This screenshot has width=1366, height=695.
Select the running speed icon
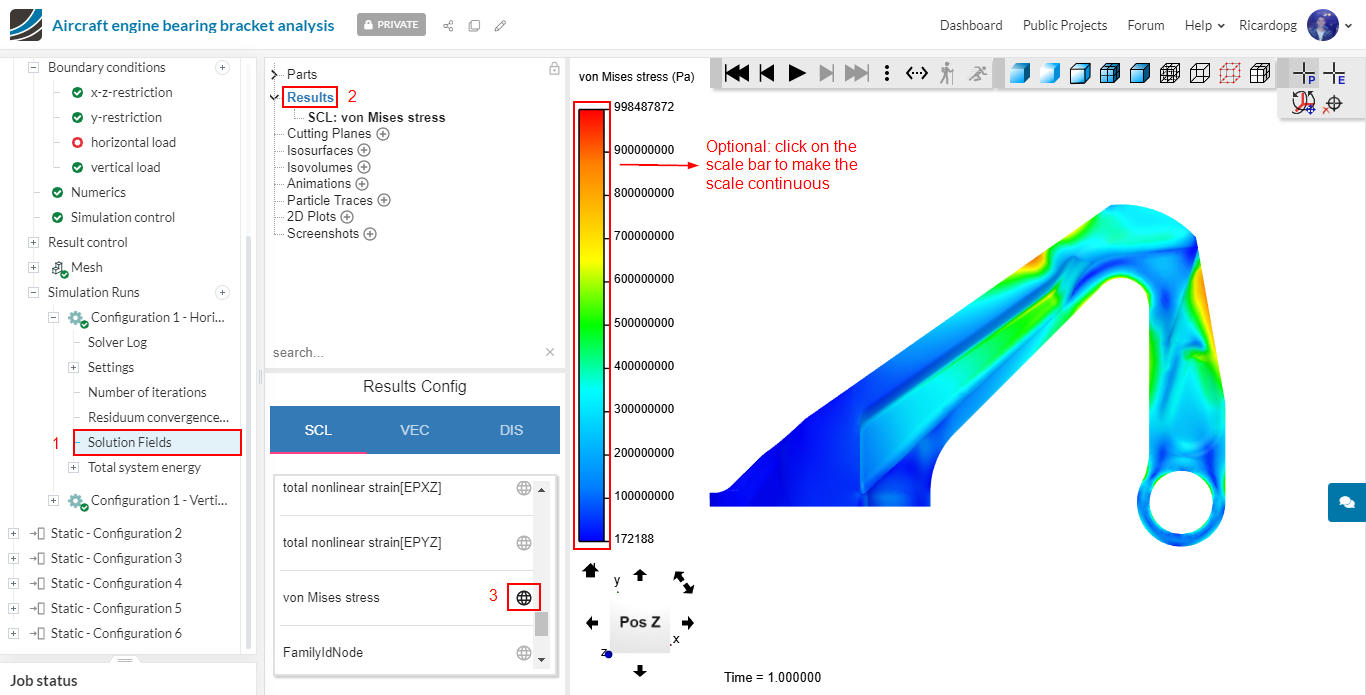[x=977, y=73]
